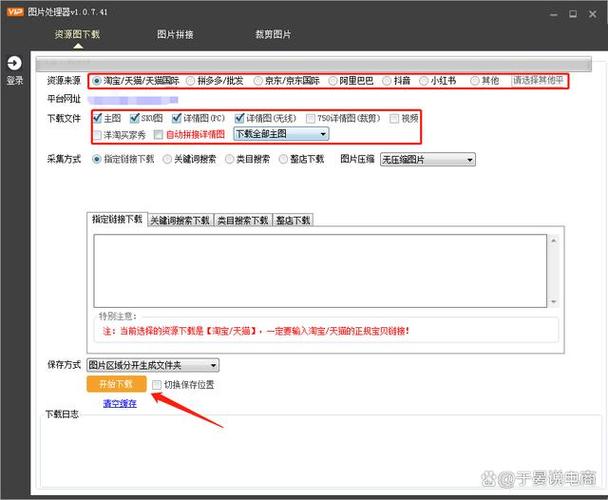The height and width of the screenshot is (500, 608).
Task: Toggle the 切换保存位置 checkbox
Action: pyautogui.click(x=157, y=385)
